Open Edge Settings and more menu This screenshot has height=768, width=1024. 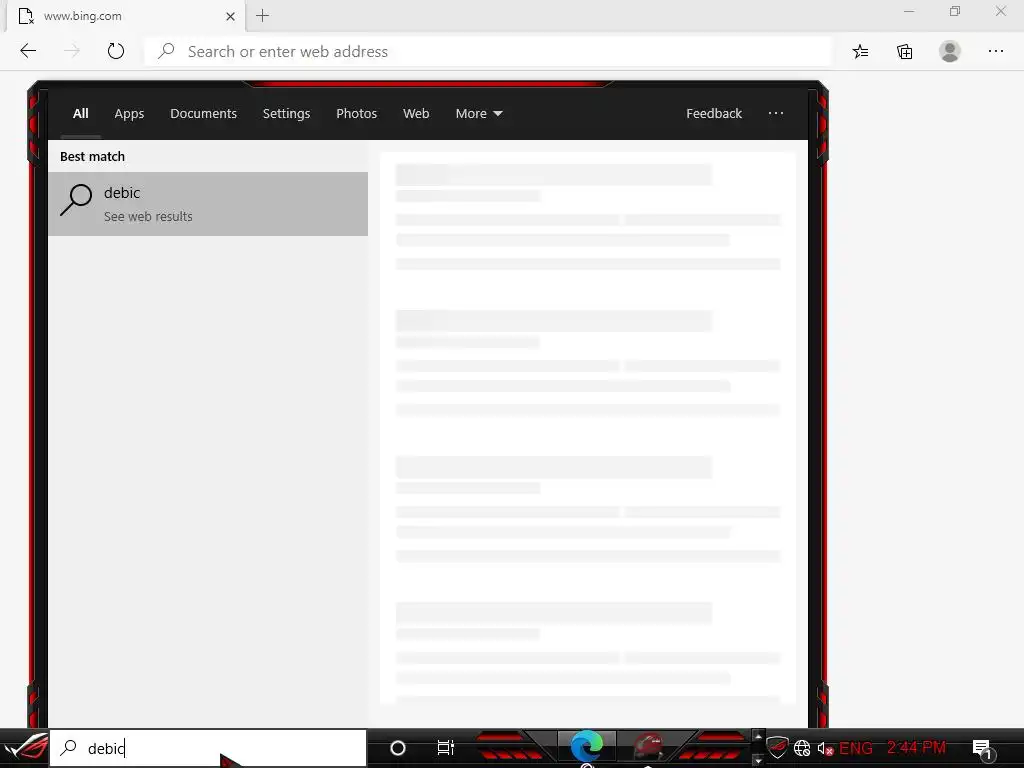coord(995,51)
